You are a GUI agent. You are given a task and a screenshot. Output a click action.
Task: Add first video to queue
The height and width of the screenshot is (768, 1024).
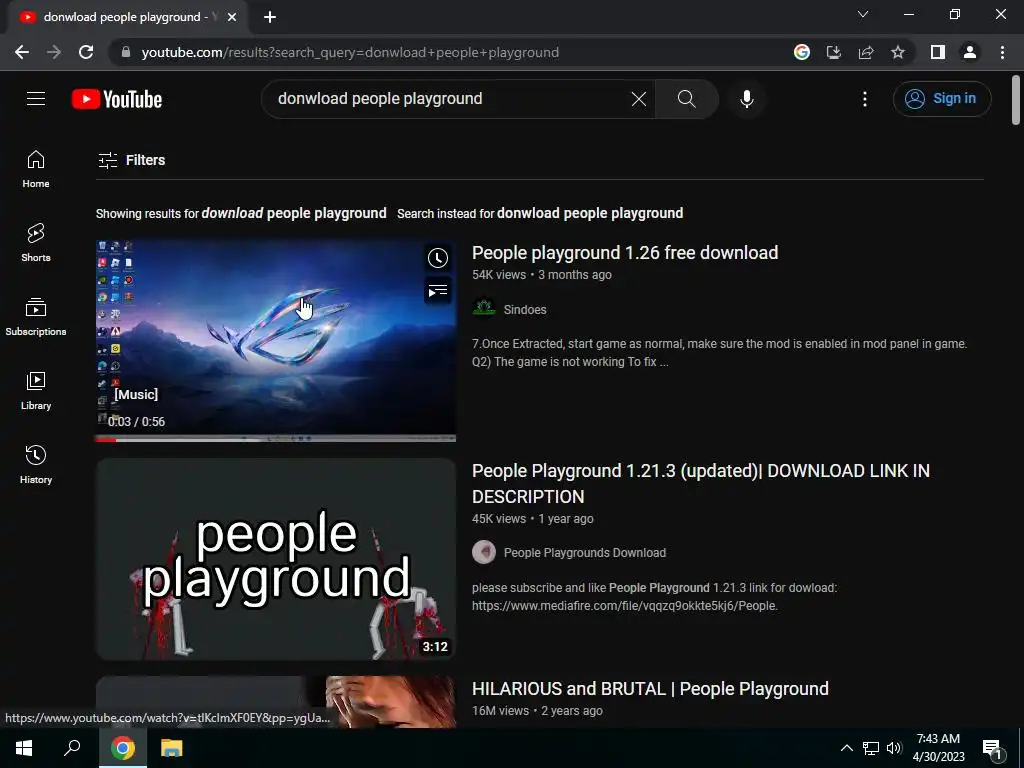click(438, 291)
